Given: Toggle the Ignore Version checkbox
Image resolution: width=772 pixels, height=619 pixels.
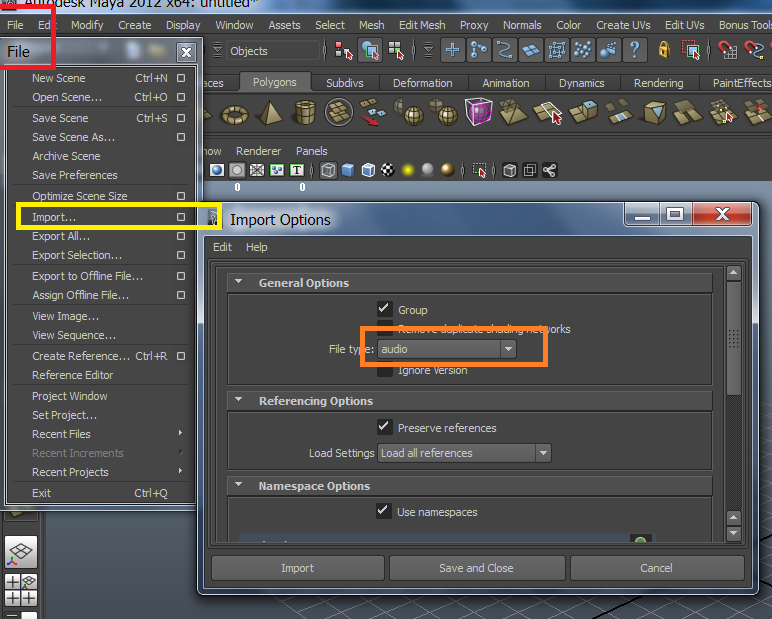Looking at the screenshot, I should coord(385,371).
